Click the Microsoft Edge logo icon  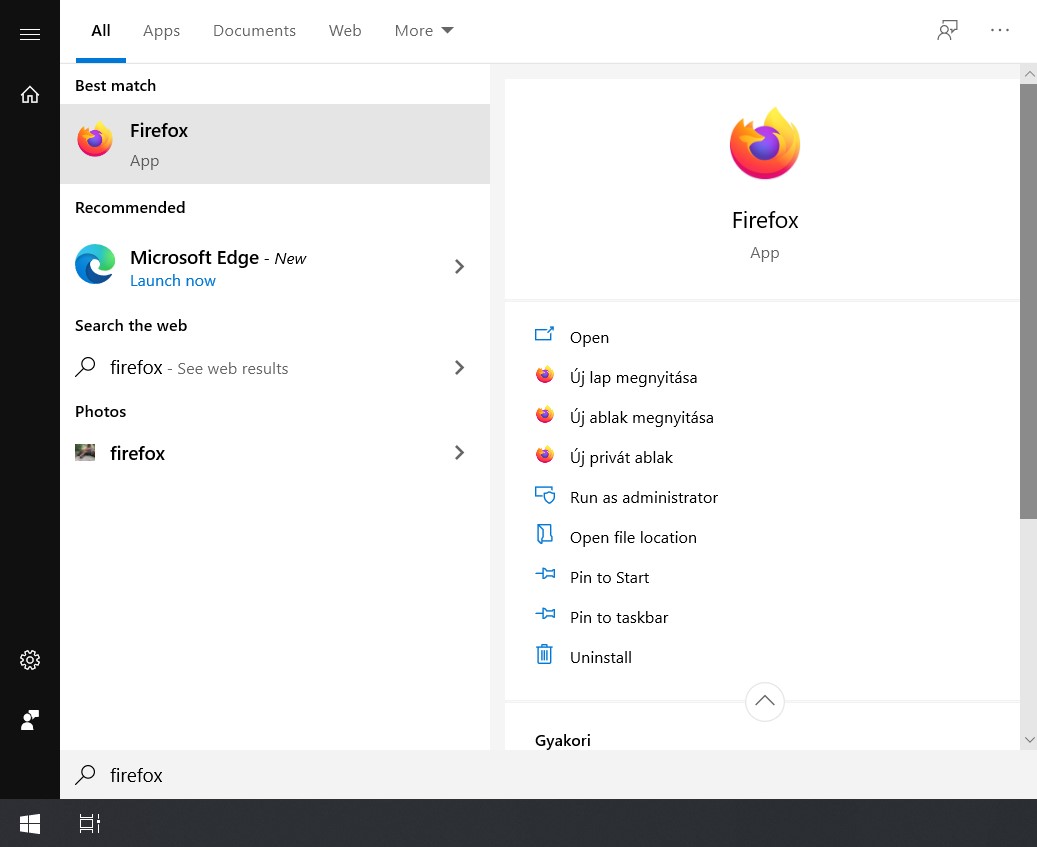[x=95, y=264]
